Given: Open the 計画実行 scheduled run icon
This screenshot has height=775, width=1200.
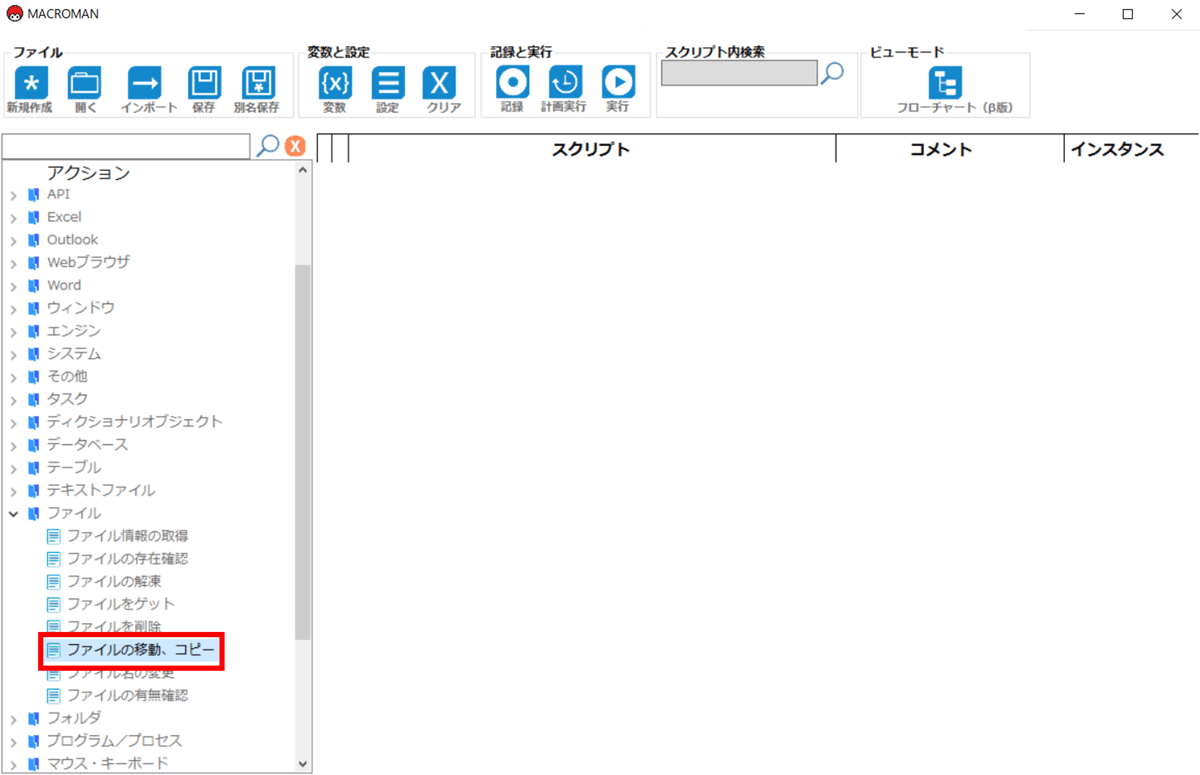Looking at the screenshot, I should (566, 82).
